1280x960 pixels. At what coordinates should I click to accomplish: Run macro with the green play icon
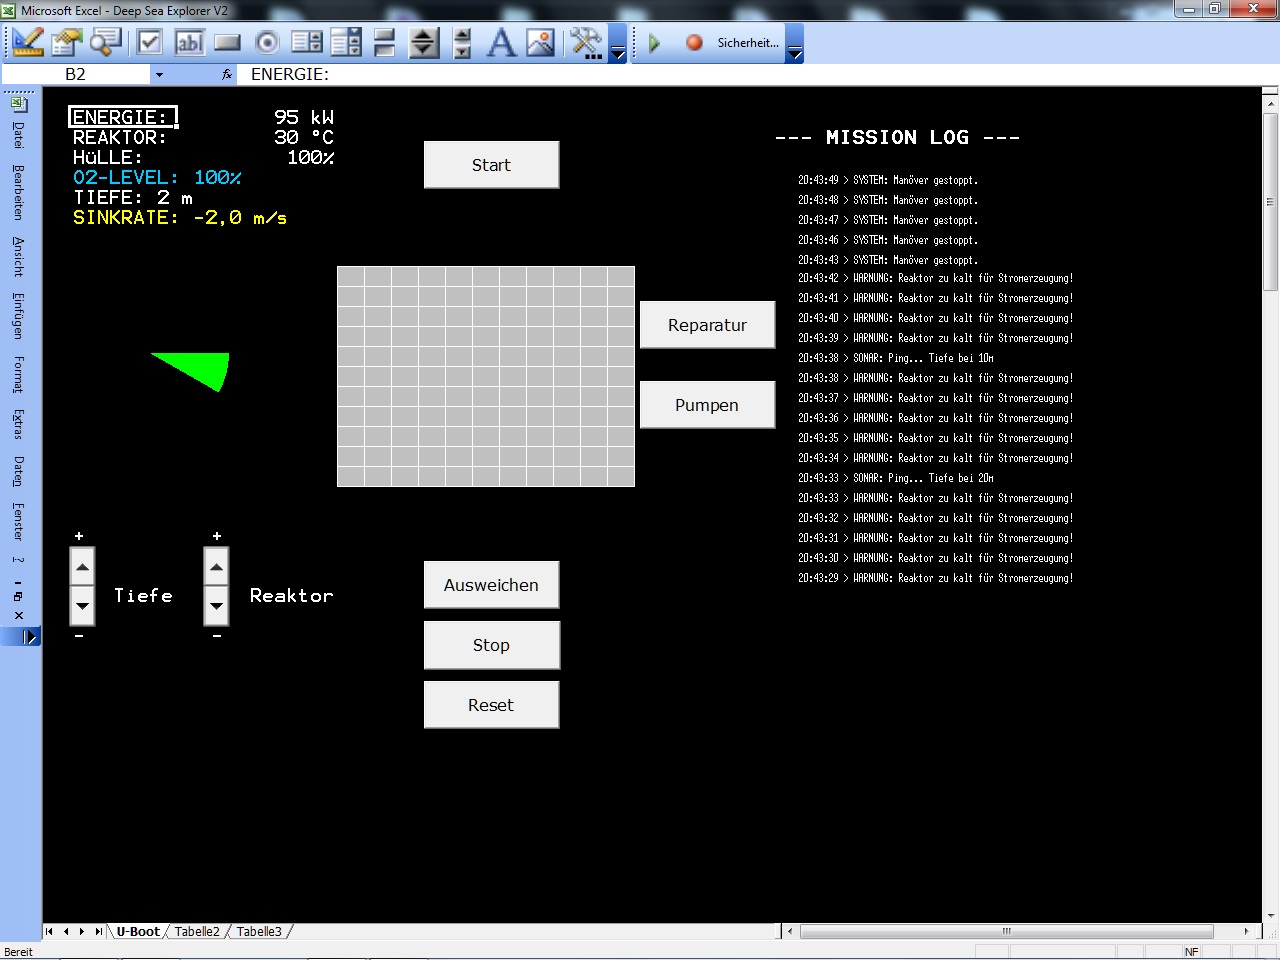tap(654, 43)
